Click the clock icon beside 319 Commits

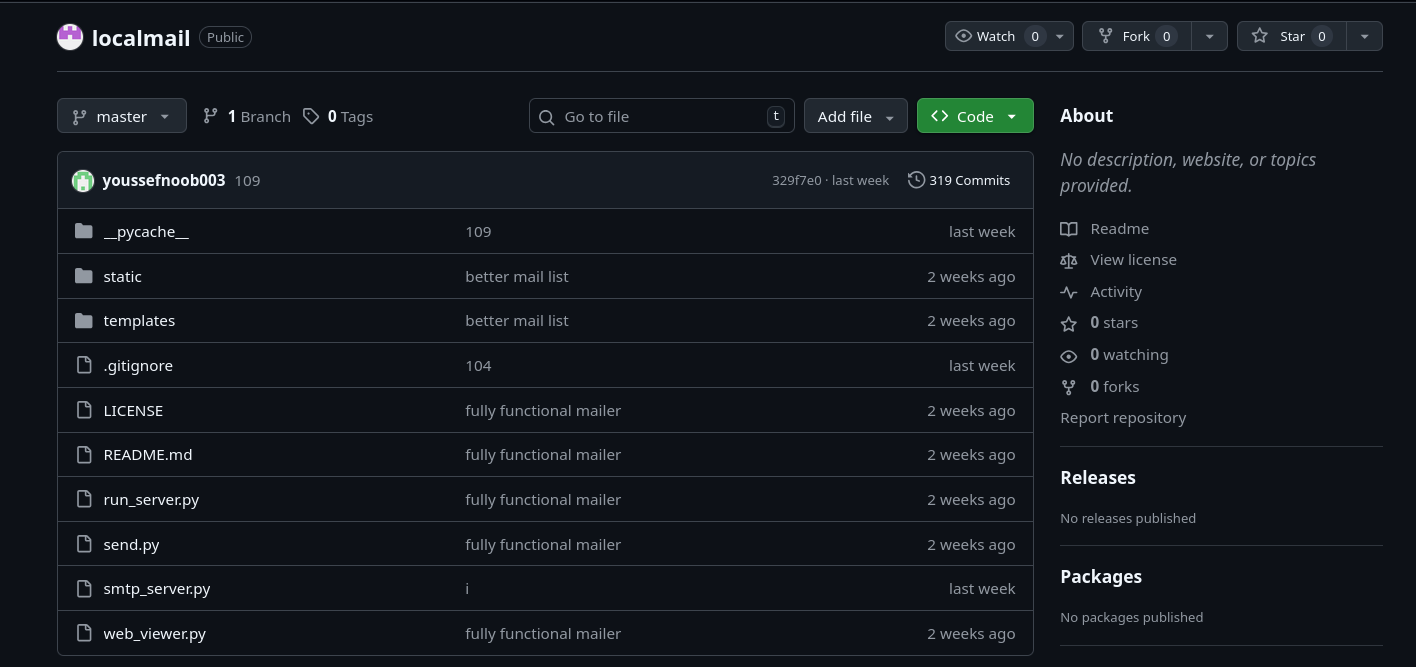pos(916,180)
